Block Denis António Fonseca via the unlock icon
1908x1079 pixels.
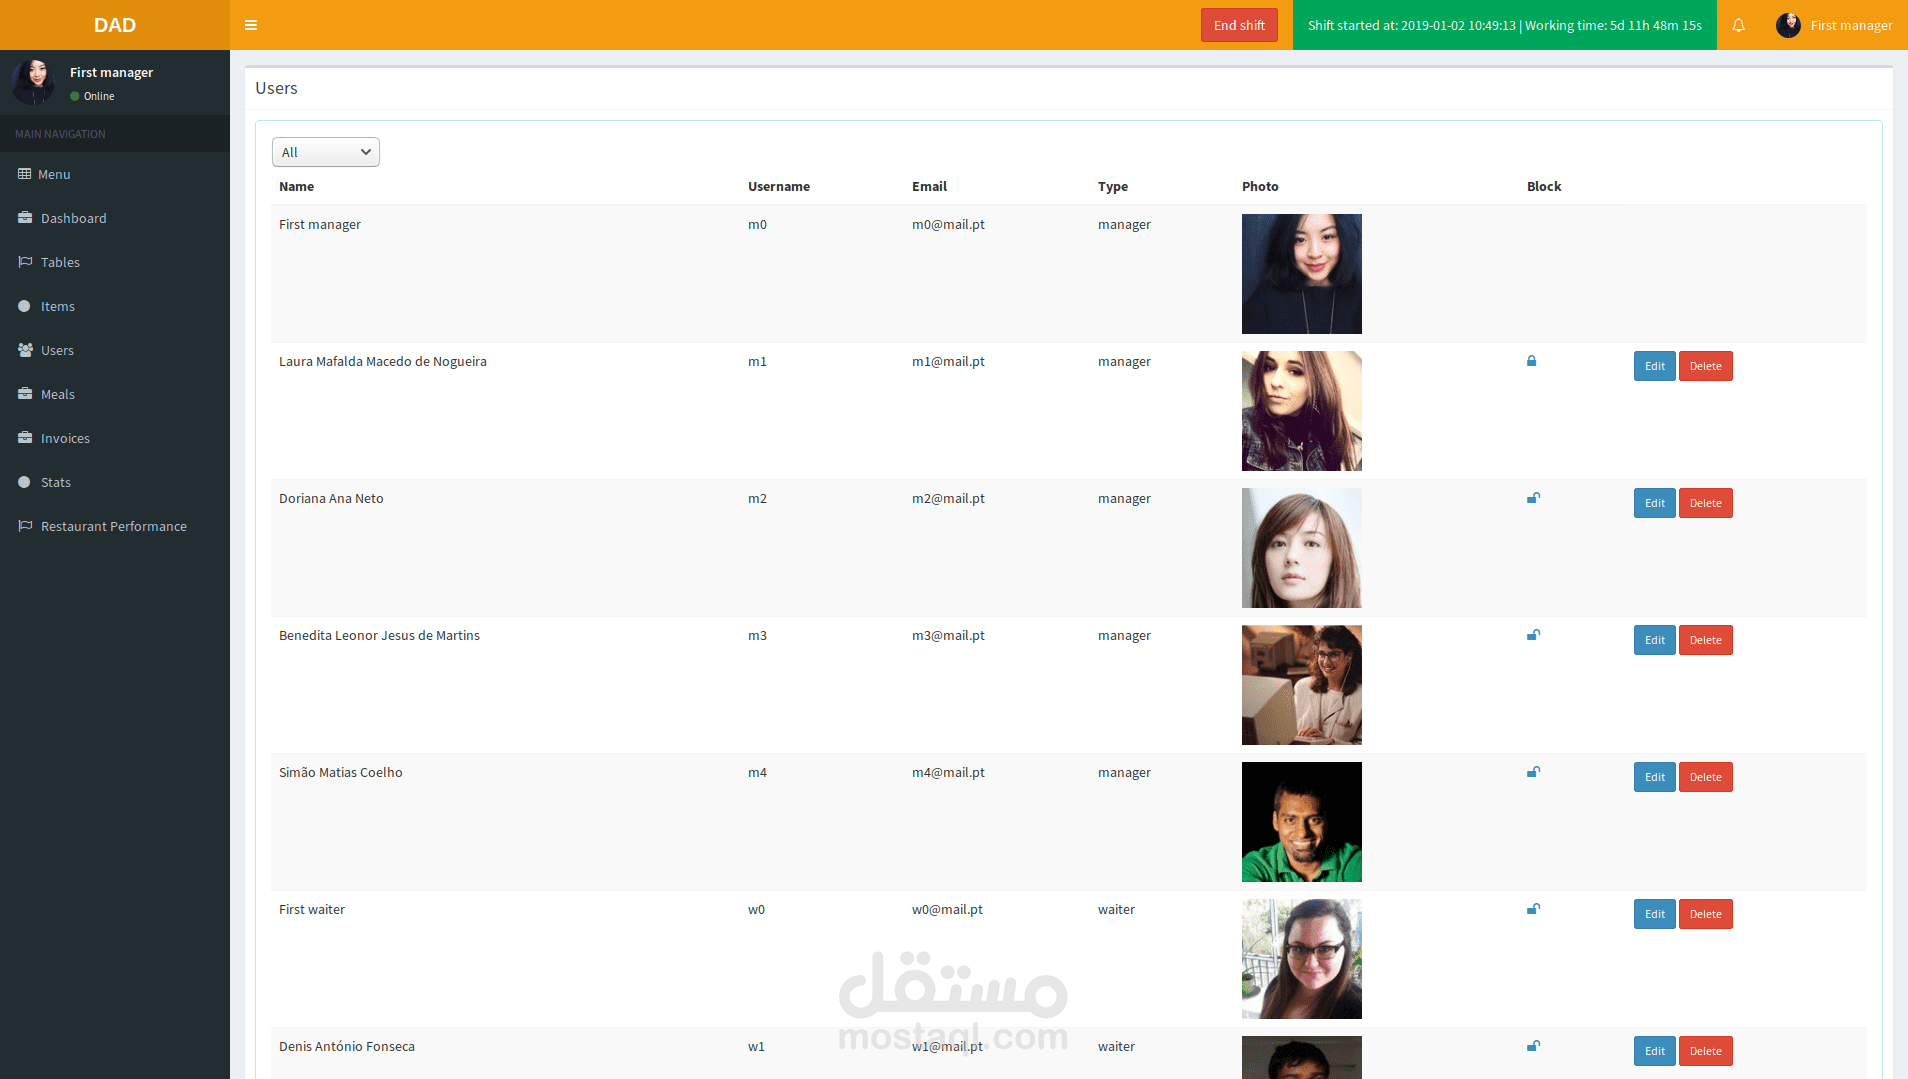click(1533, 1046)
